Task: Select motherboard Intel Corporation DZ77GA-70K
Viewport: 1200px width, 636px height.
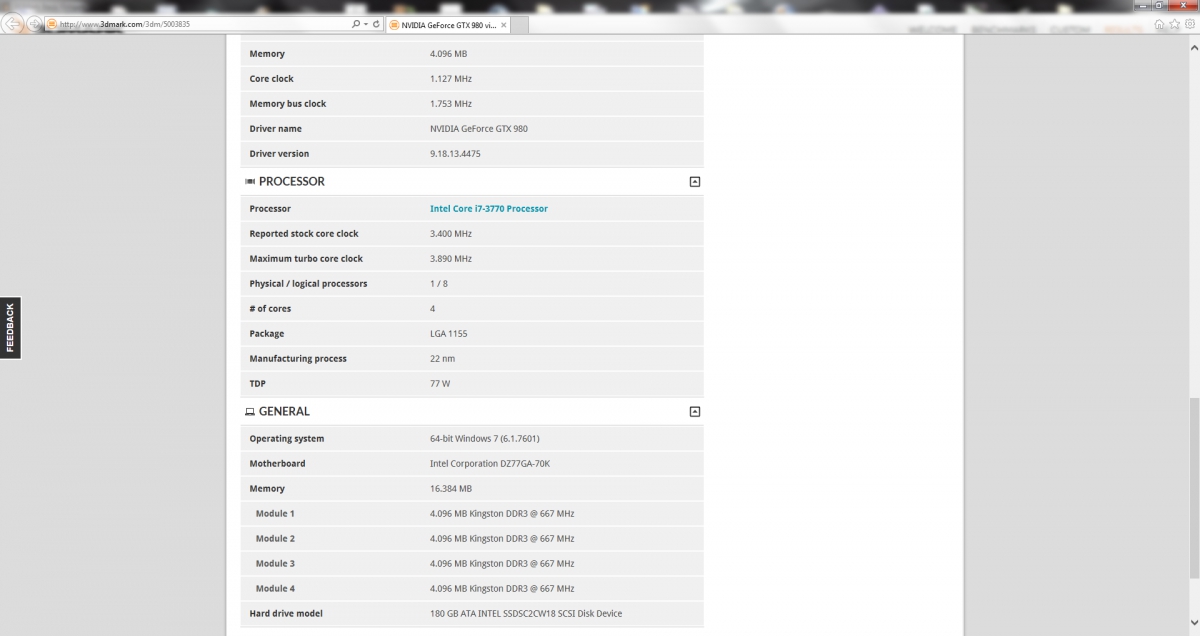Action: click(490, 464)
